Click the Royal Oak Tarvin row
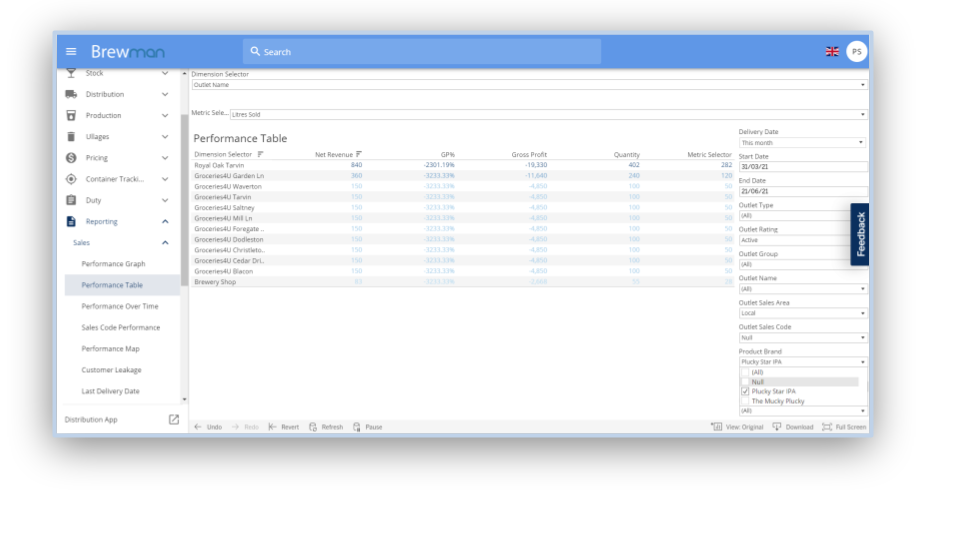Image resolution: width=960 pixels, height=540 pixels. pos(463,165)
